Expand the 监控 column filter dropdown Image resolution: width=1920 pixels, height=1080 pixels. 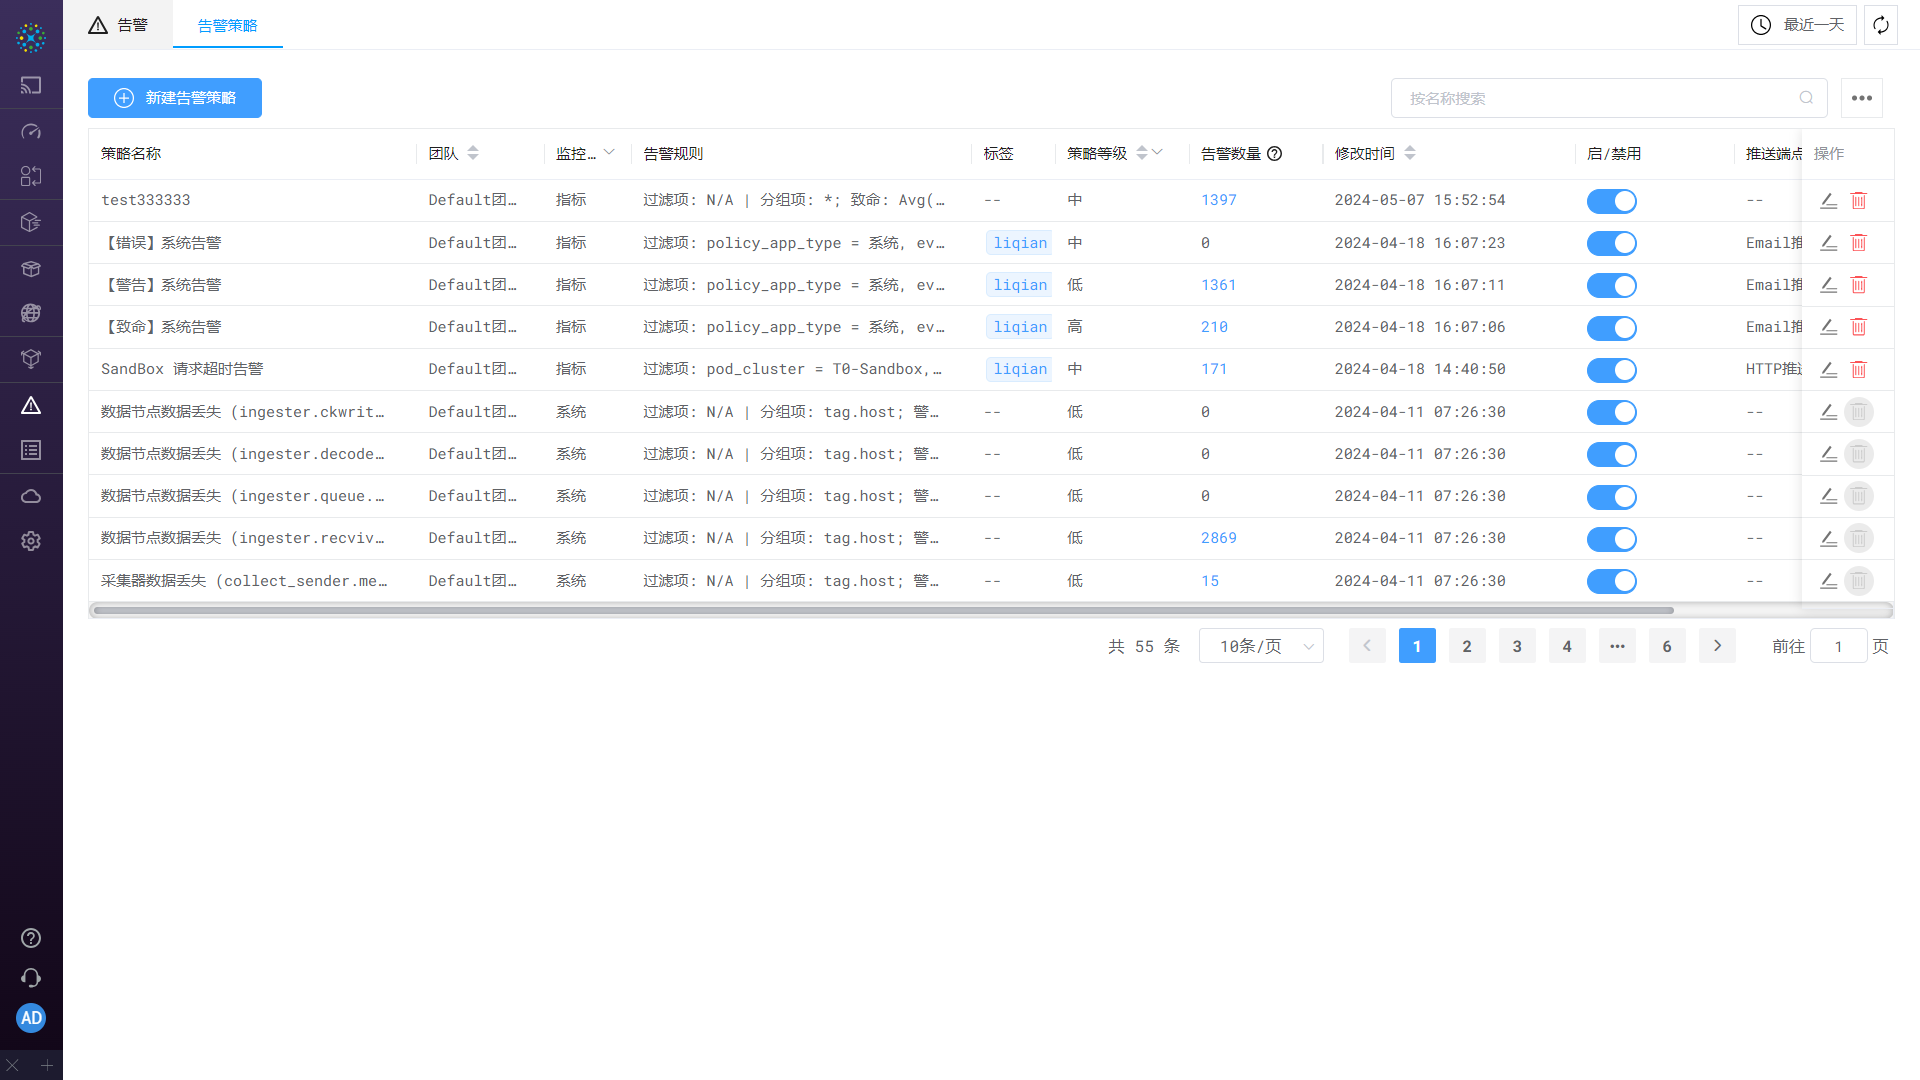608,153
